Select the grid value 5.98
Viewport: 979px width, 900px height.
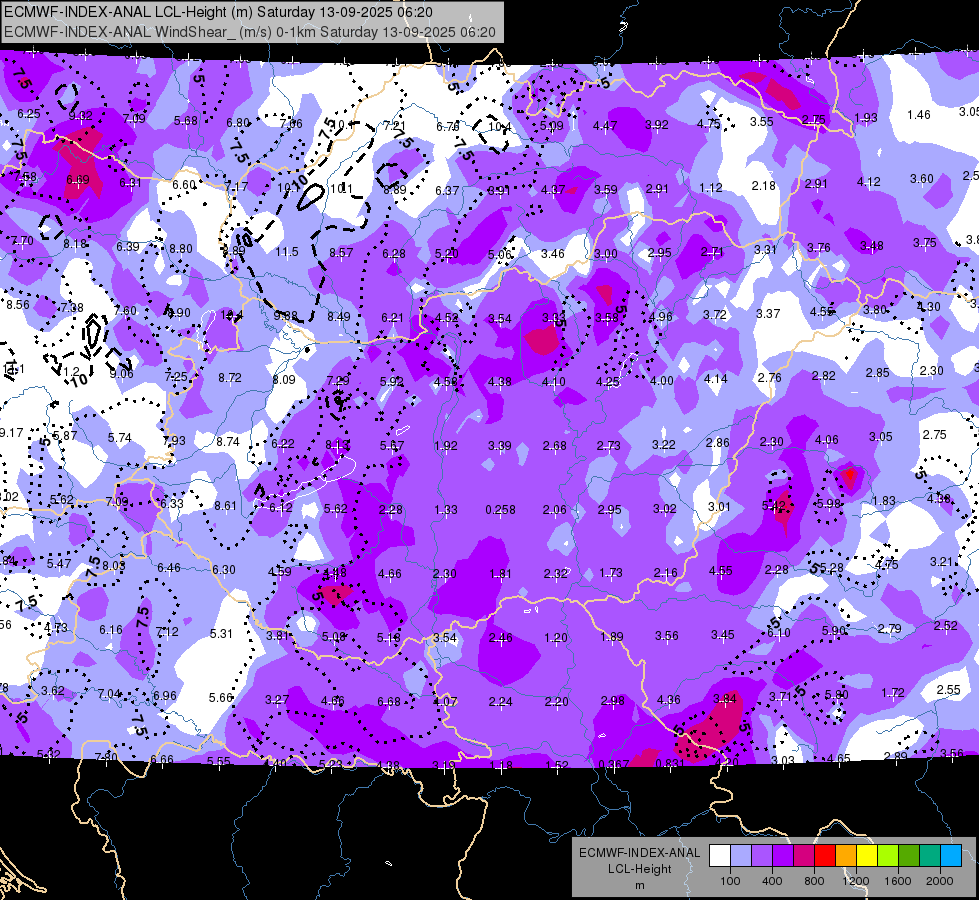829,503
